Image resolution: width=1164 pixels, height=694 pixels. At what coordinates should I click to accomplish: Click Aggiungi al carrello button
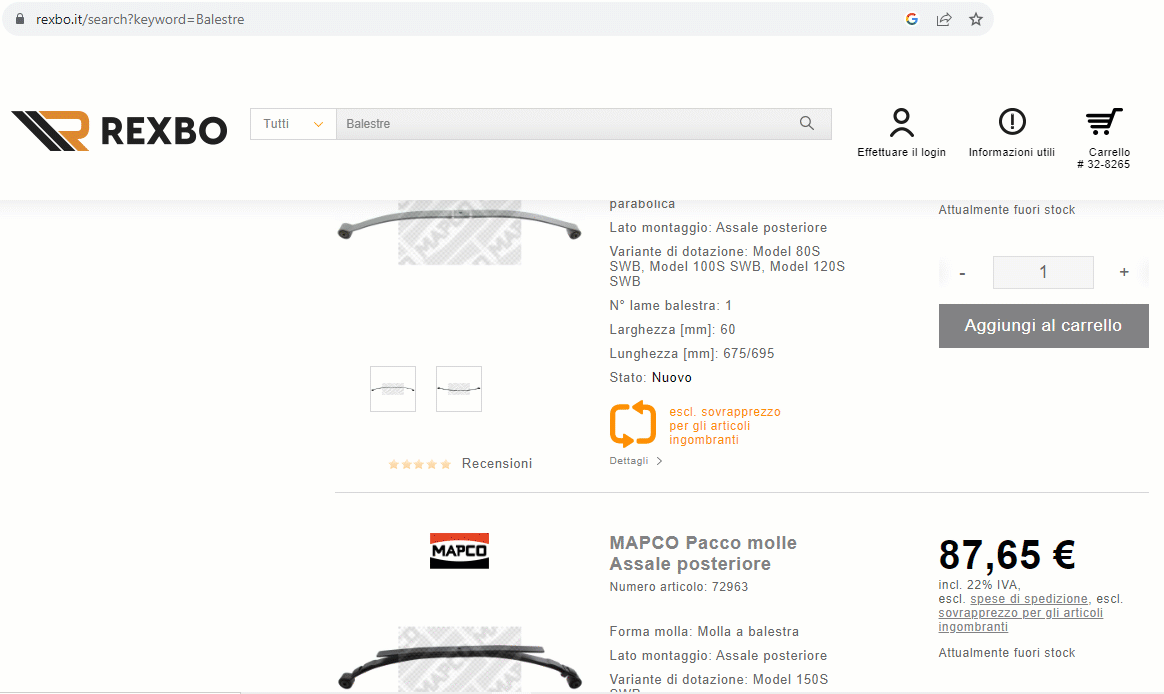pos(1043,326)
